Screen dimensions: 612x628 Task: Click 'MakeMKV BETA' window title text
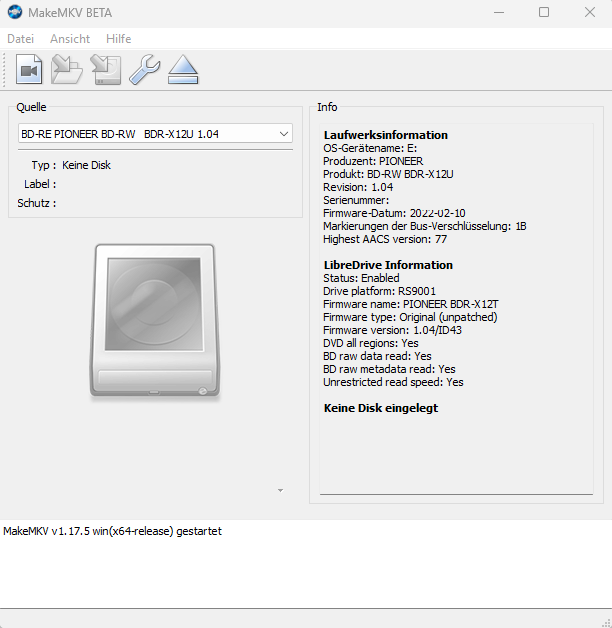(70, 13)
